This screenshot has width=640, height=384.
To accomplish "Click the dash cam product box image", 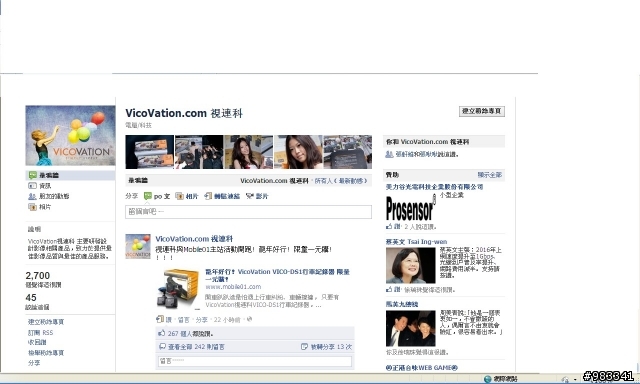I will [x=178, y=289].
